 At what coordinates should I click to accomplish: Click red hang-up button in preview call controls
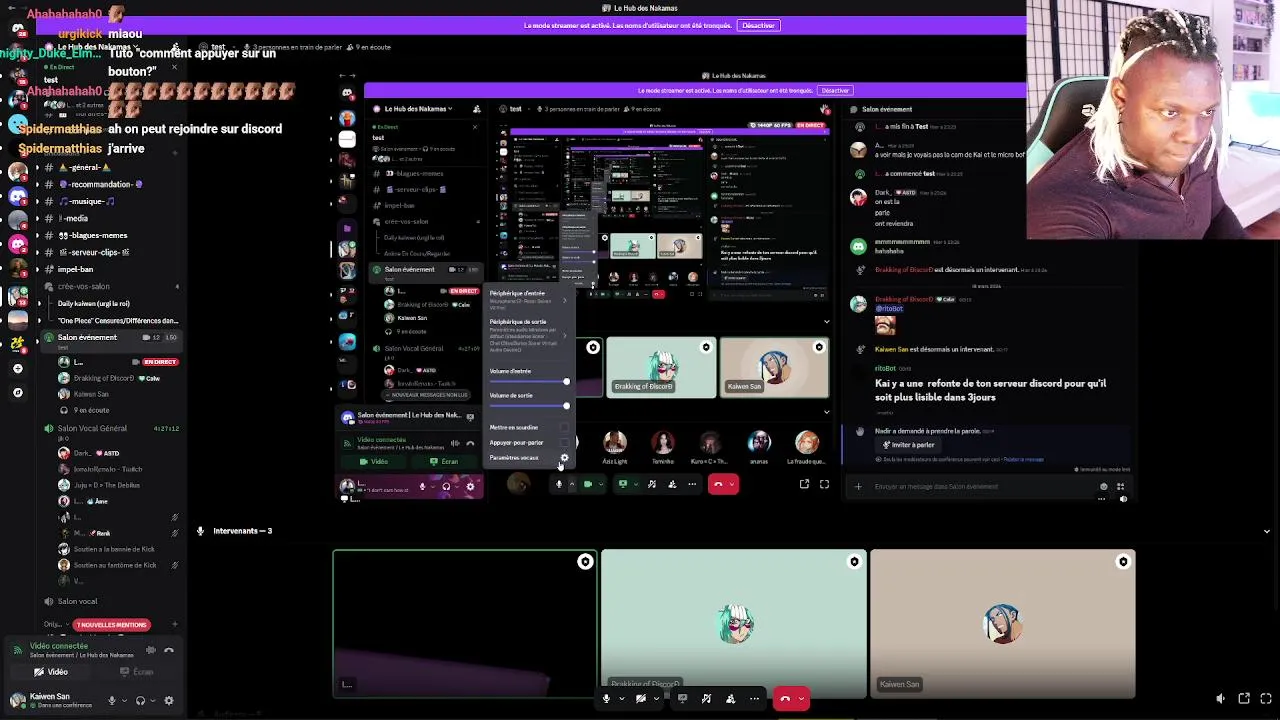[x=718, y=484]
